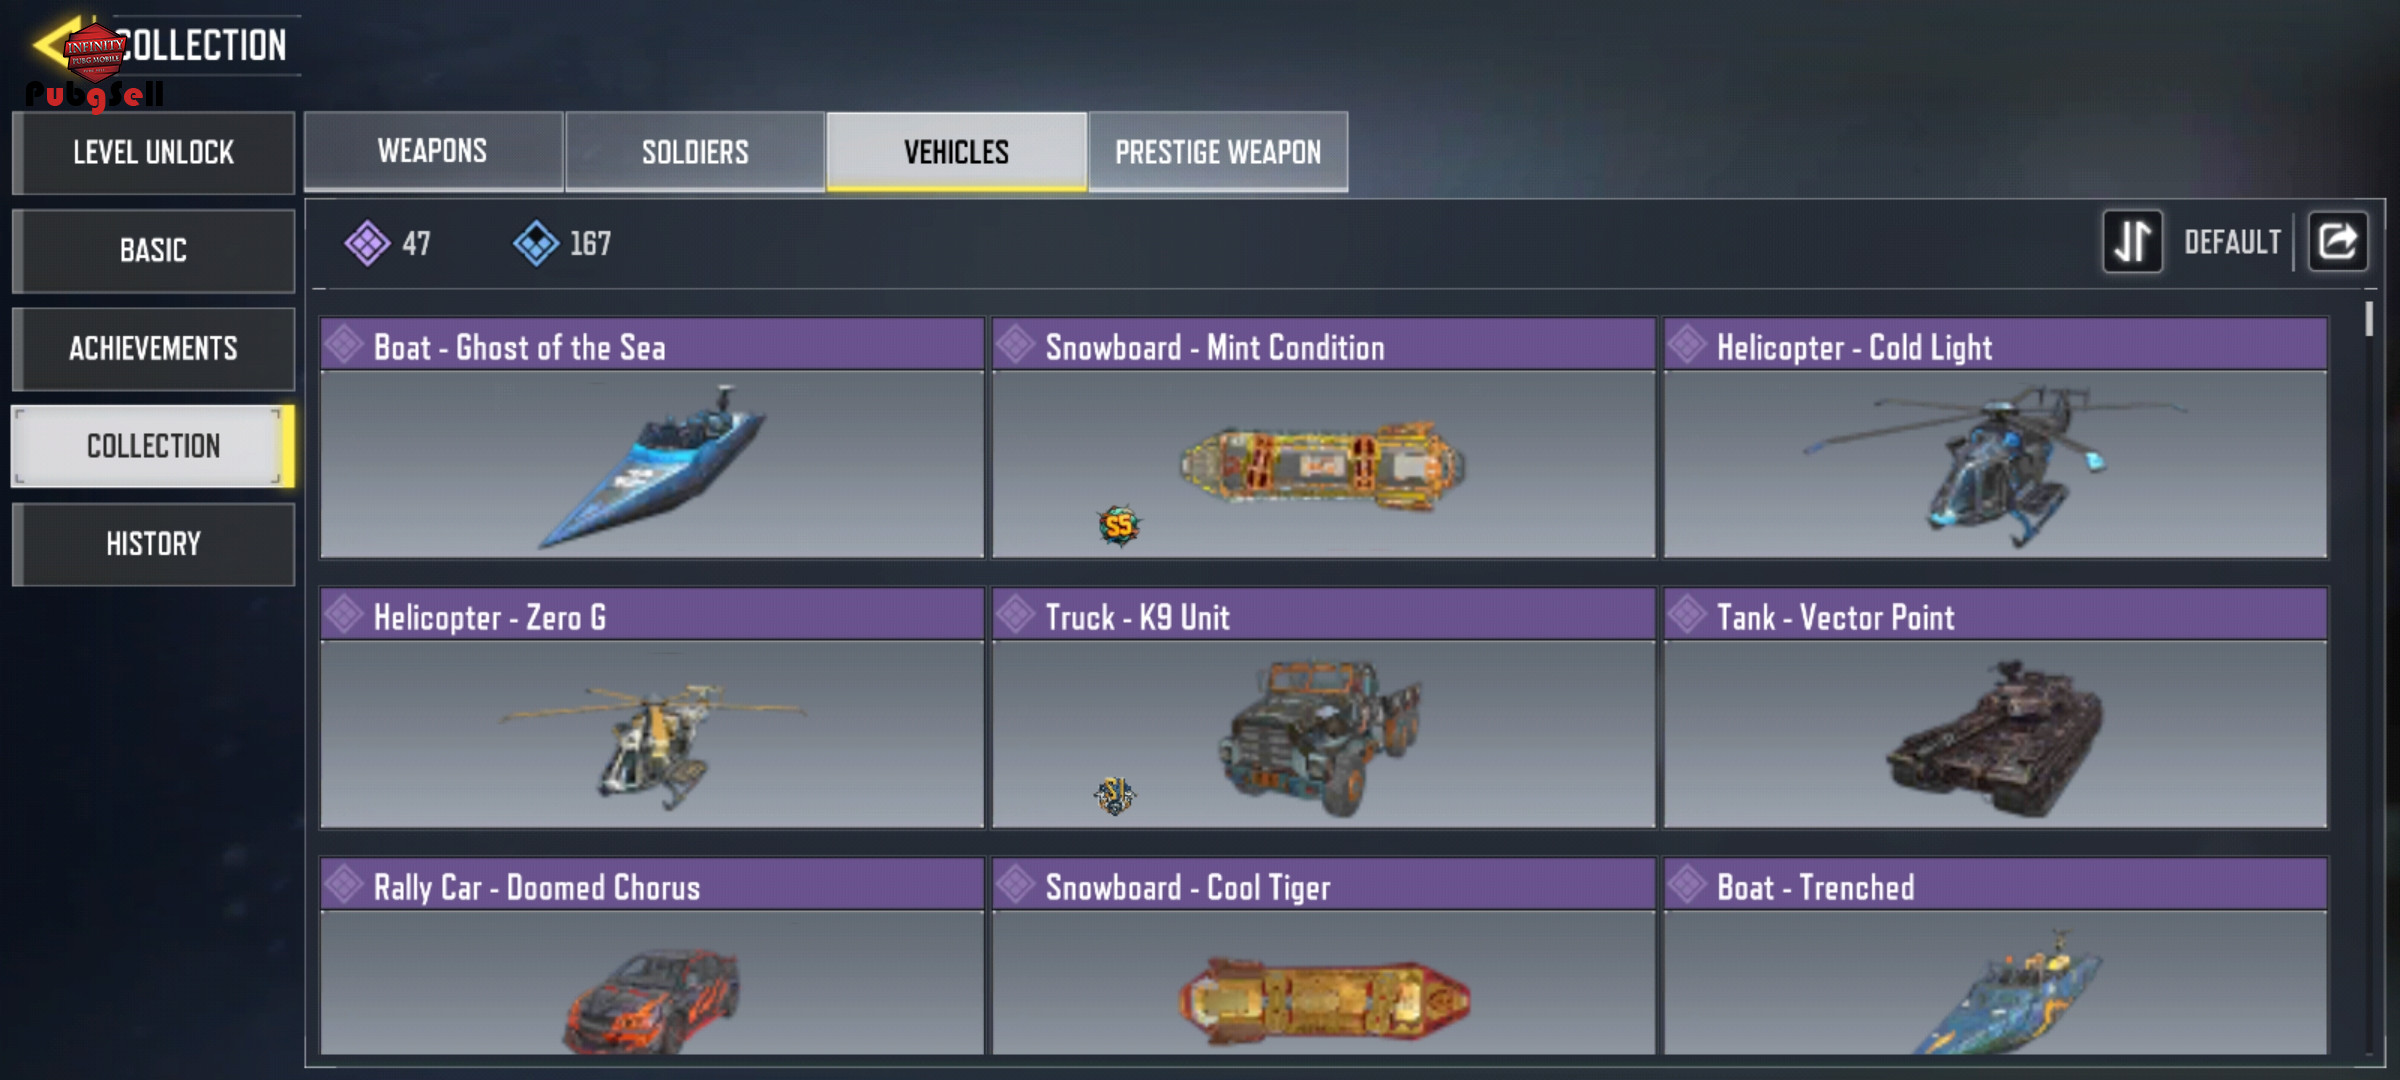Click the SS badge on Snowboard Mint Condition
Screen dimensions: 2400x1080
tap(1118, 525)
